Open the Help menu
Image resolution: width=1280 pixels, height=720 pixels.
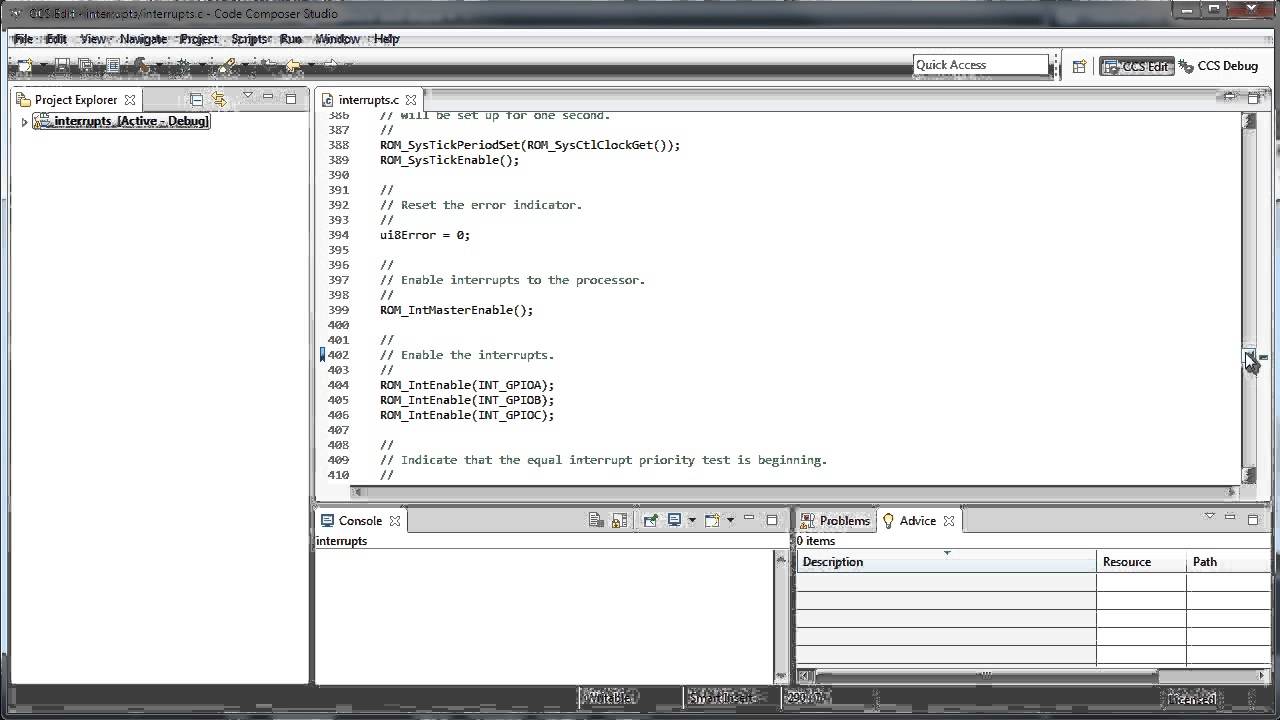coord(386,39)
